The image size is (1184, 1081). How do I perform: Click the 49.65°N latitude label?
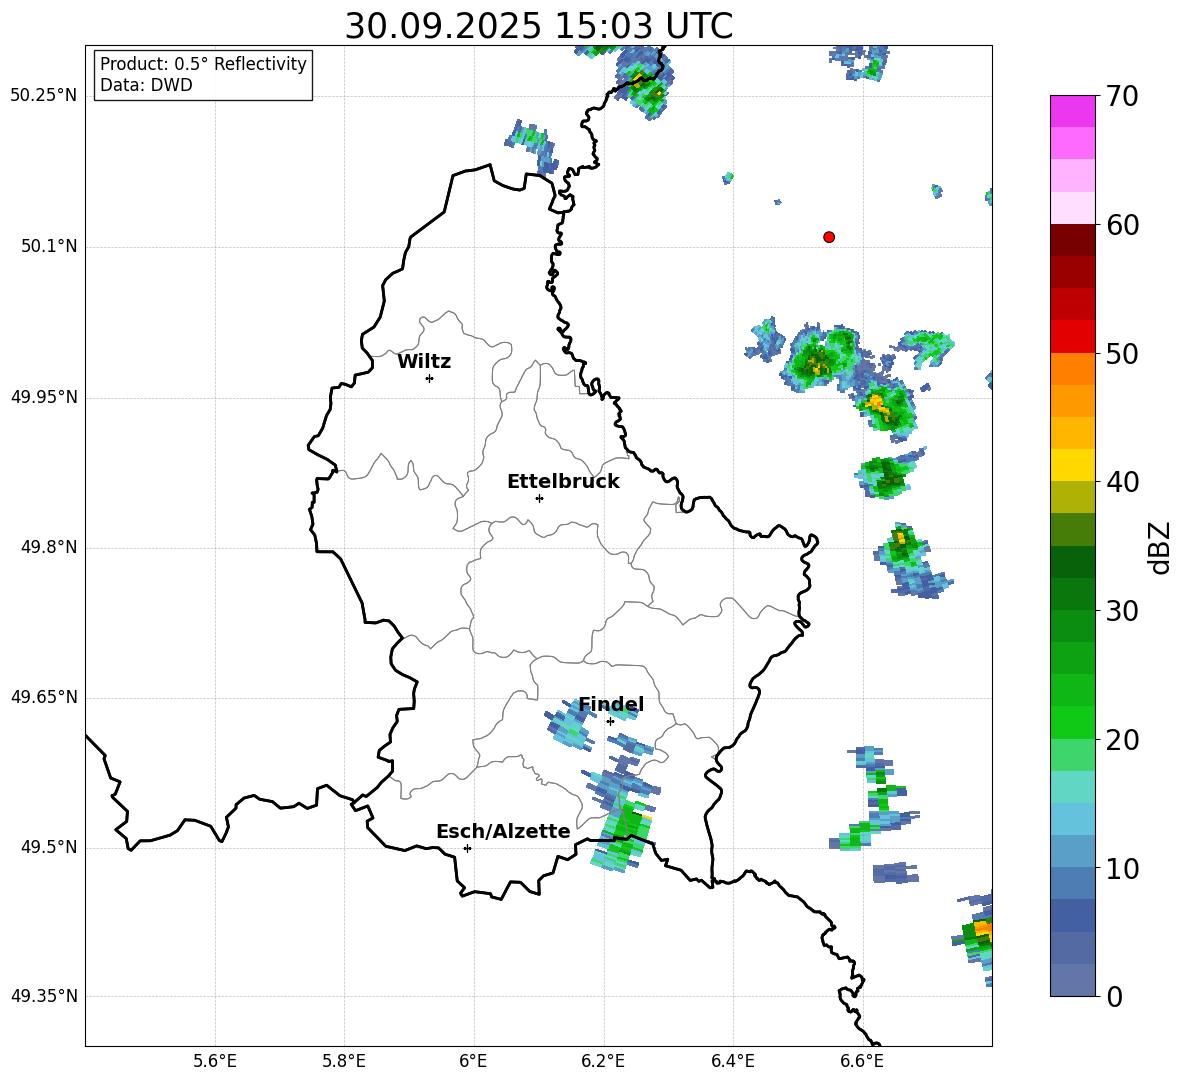[44, 698]
